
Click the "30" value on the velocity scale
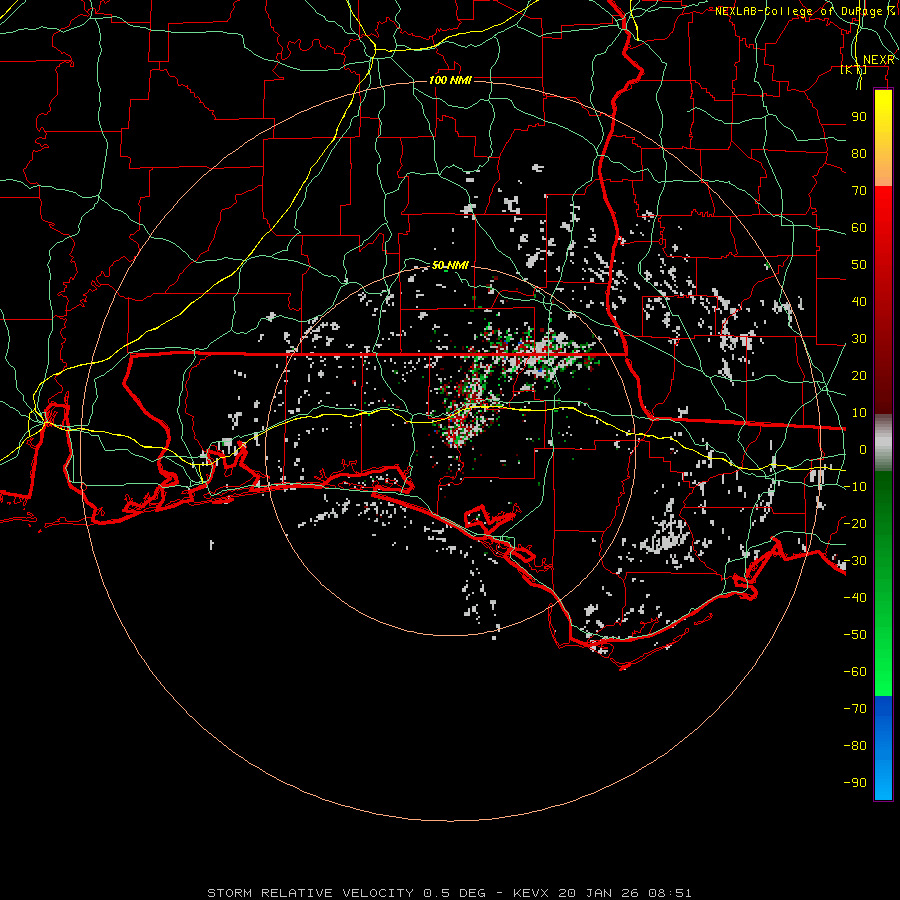(859, 339)
